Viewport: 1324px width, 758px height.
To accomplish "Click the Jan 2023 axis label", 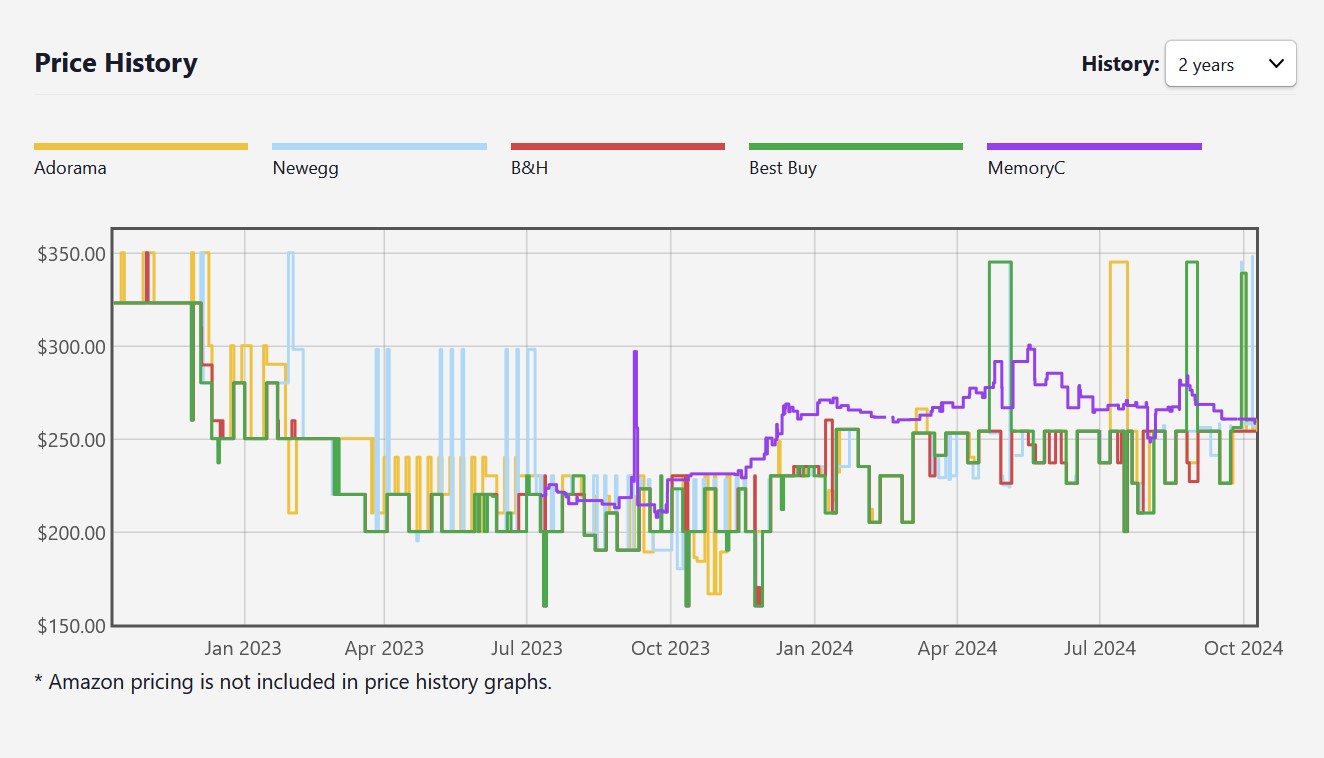I will point(243,648).
